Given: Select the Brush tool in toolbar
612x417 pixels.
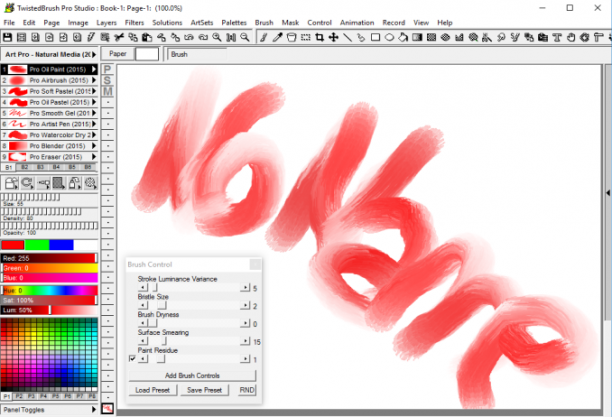Looking at the screenshot, I should pyautogui.click(x=264, y=37).
